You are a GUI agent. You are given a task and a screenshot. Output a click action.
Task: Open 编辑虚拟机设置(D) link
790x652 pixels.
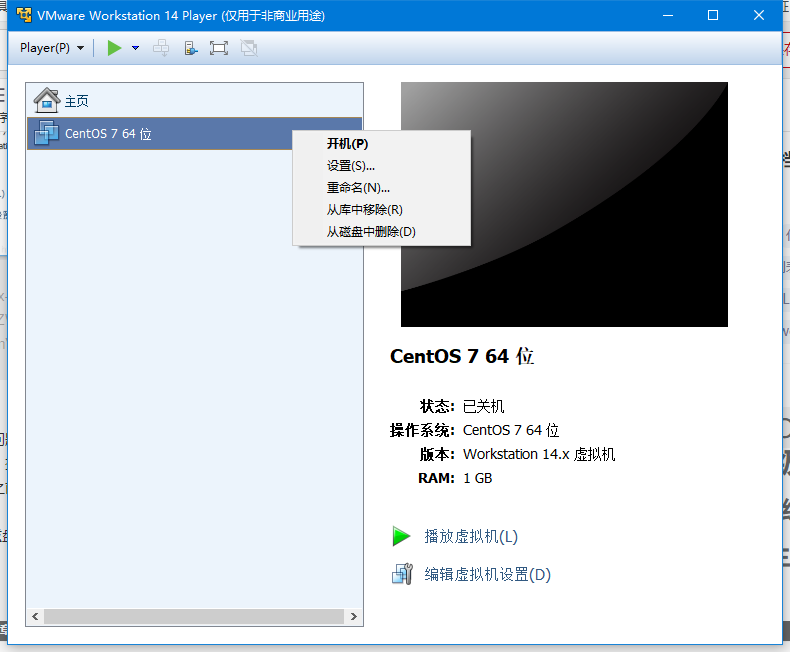[x=488, y=574]
